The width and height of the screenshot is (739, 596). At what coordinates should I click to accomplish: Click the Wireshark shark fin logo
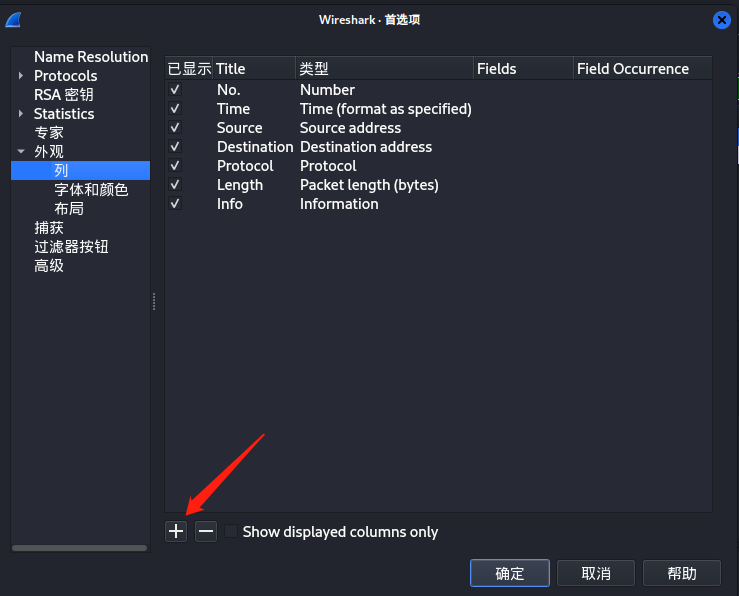pyautogui.click(x=13, y=20)
